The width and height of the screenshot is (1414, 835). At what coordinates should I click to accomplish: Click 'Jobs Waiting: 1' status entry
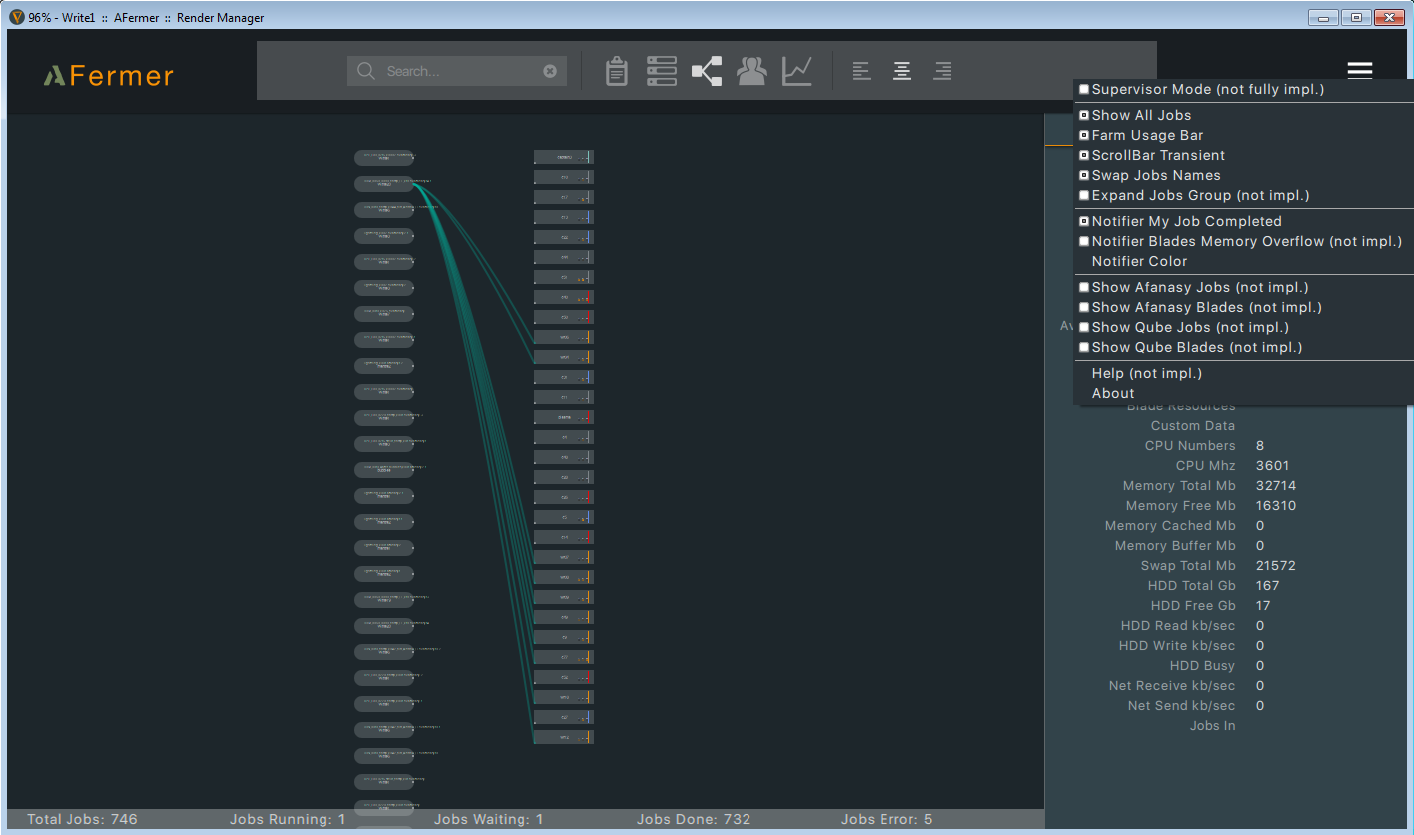tap(489, 819)
